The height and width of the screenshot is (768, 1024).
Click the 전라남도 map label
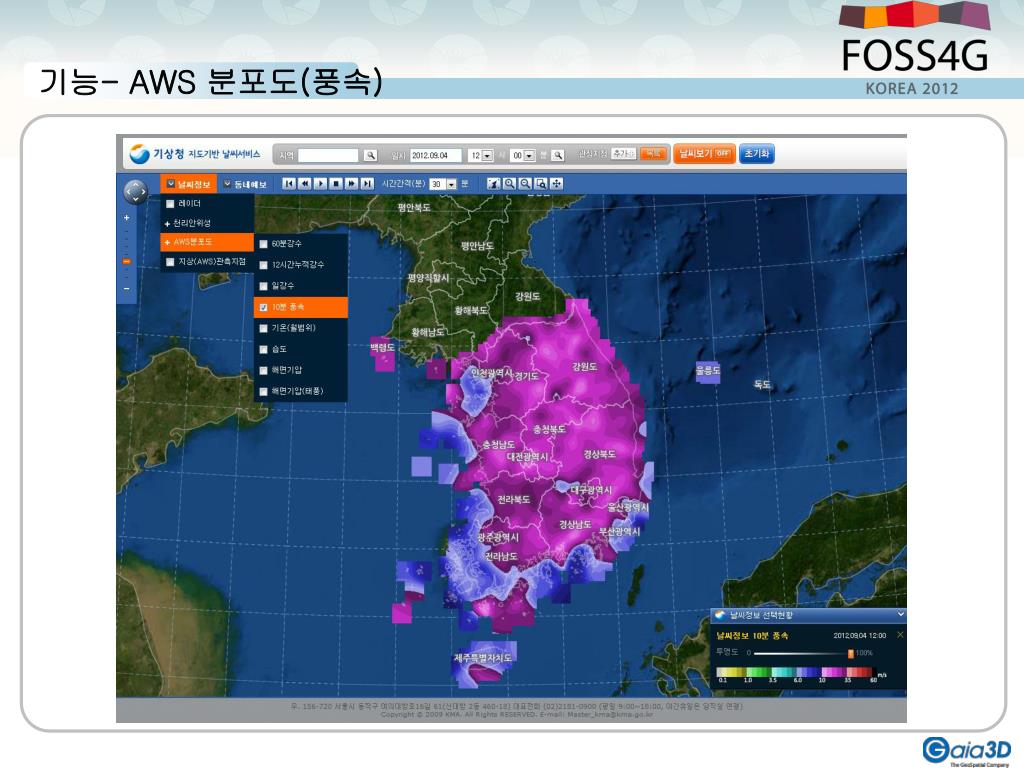click(x=502, y=556)
